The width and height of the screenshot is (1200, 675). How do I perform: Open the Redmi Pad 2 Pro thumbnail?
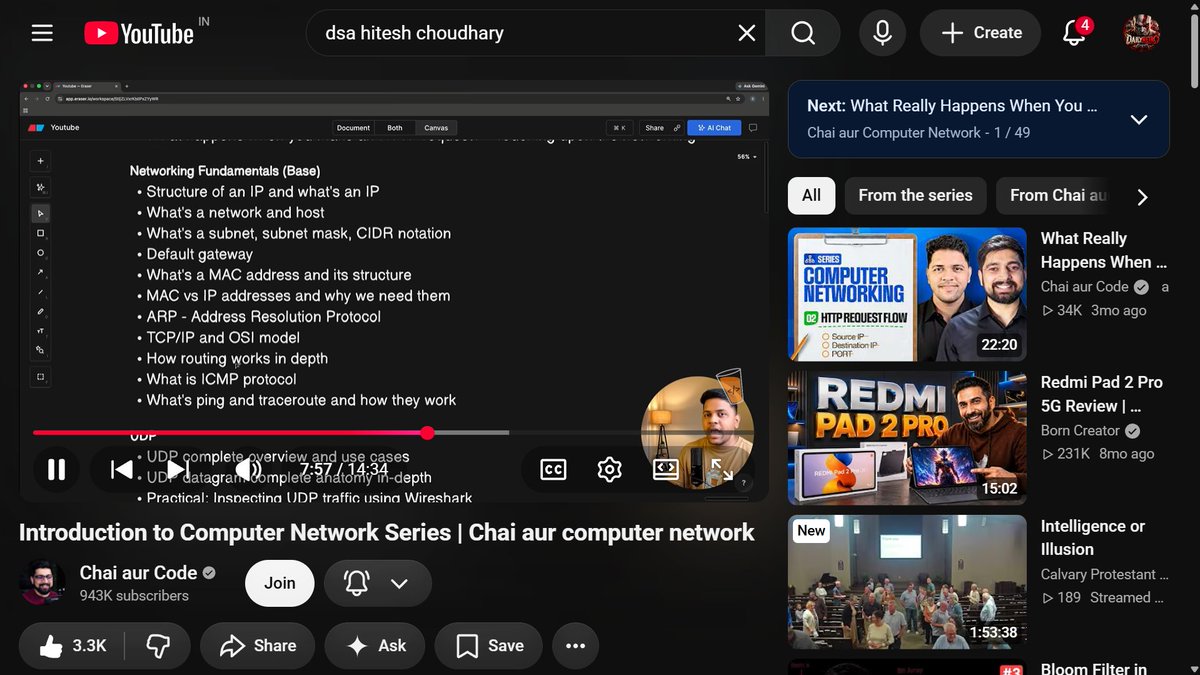(x=907, y=438)
